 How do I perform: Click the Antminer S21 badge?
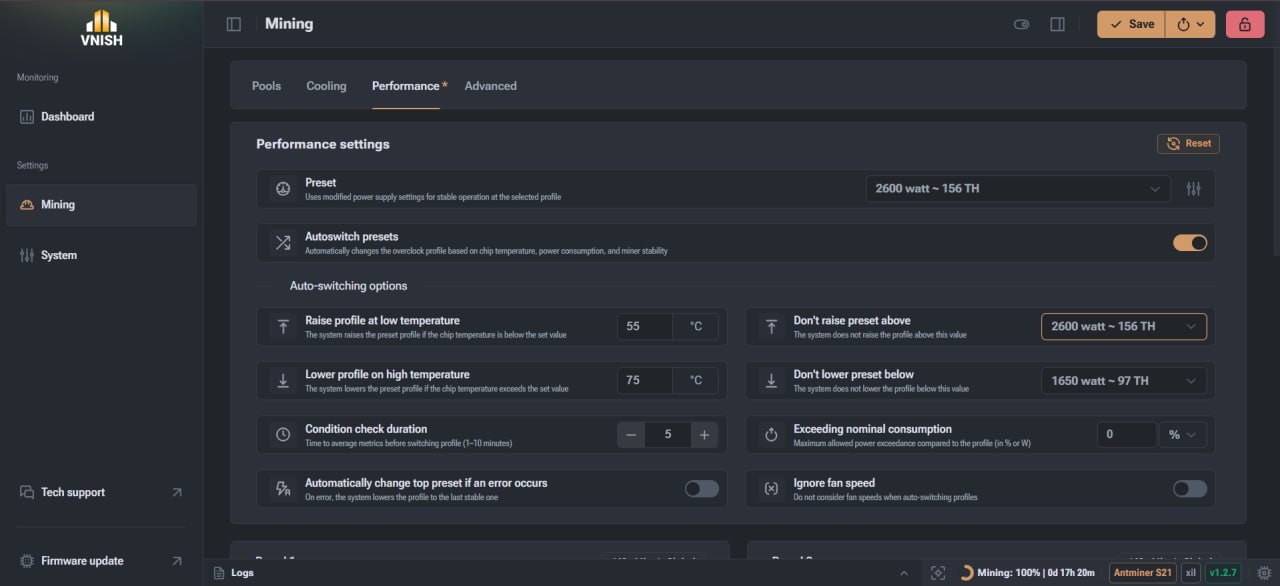[x=1142, y=573]
